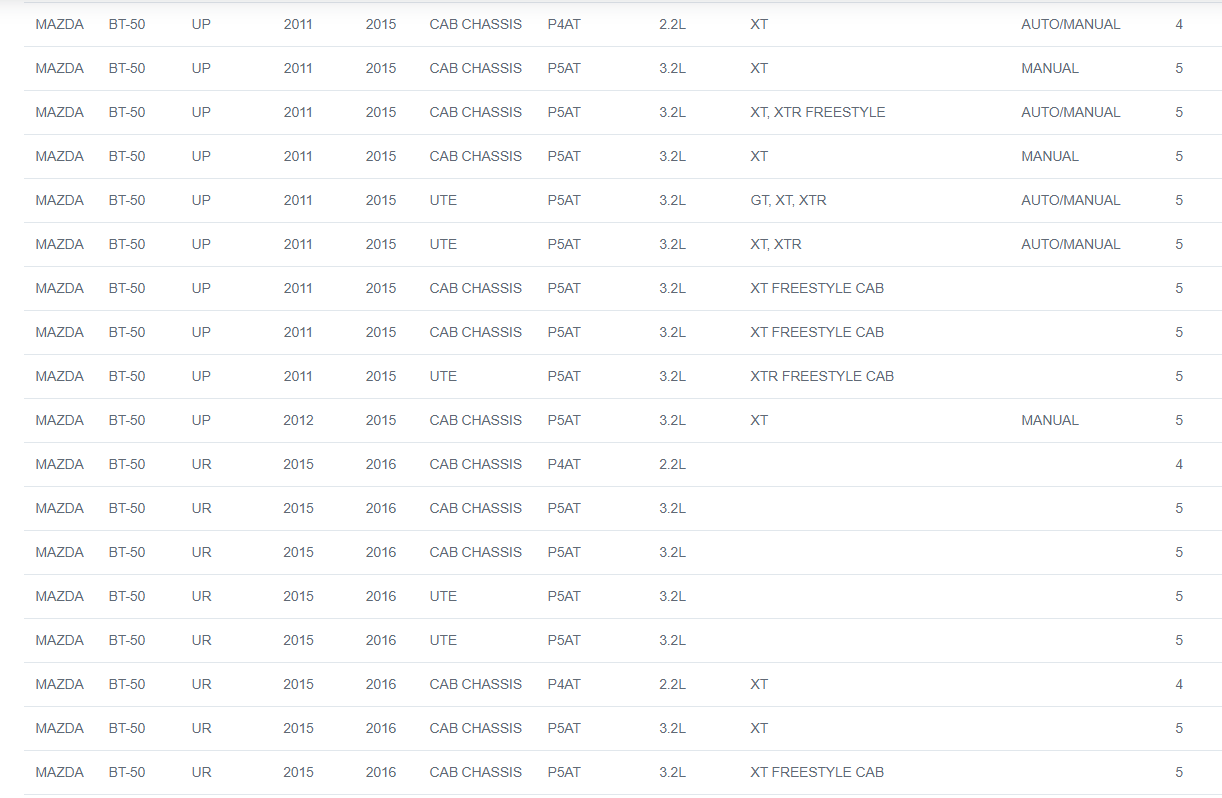Click "2.2L" in the UR row with trim XT
1222x798 pixels.
672,684
